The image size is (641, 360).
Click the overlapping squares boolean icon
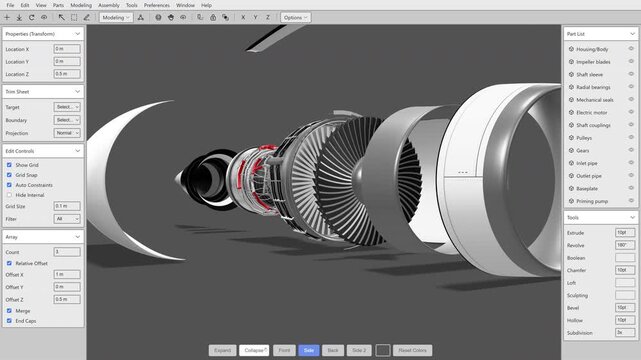tap(225, 18)
